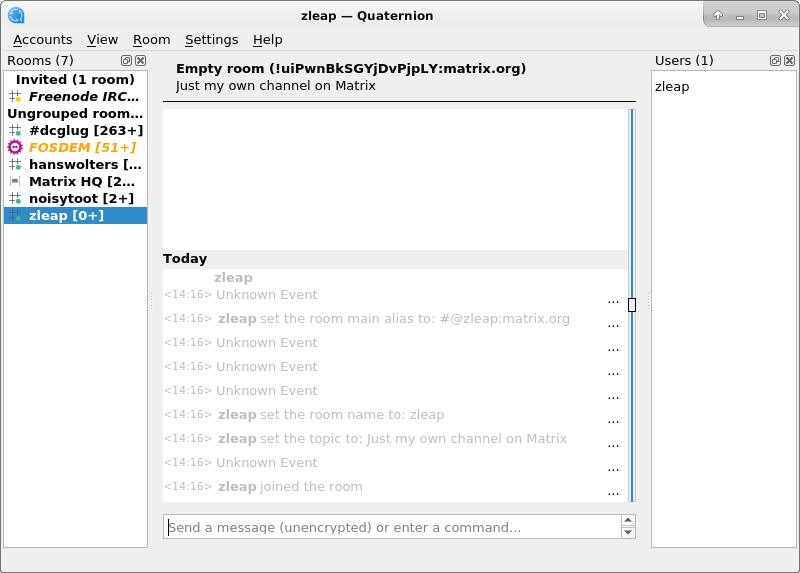
Task: Close the Users panel
Action: [789, 61]
